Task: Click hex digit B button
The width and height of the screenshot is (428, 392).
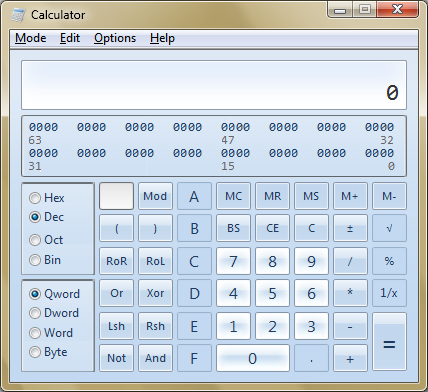Action: pyautogui.click(x=194, y=228)
